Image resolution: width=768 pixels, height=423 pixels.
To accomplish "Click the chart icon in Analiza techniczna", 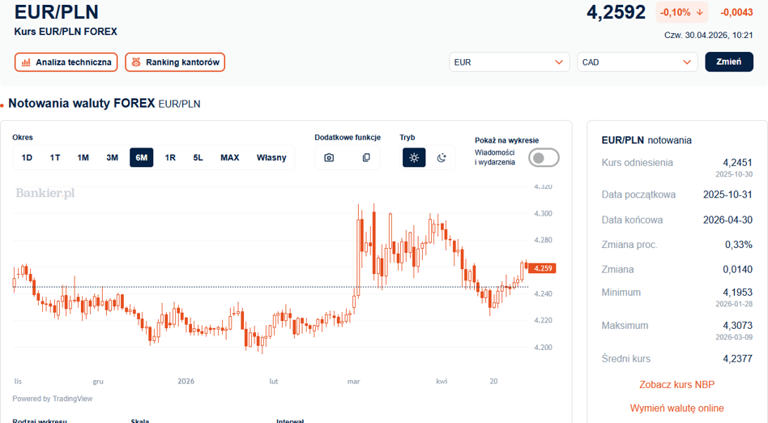I will click(x=26, y=62).
